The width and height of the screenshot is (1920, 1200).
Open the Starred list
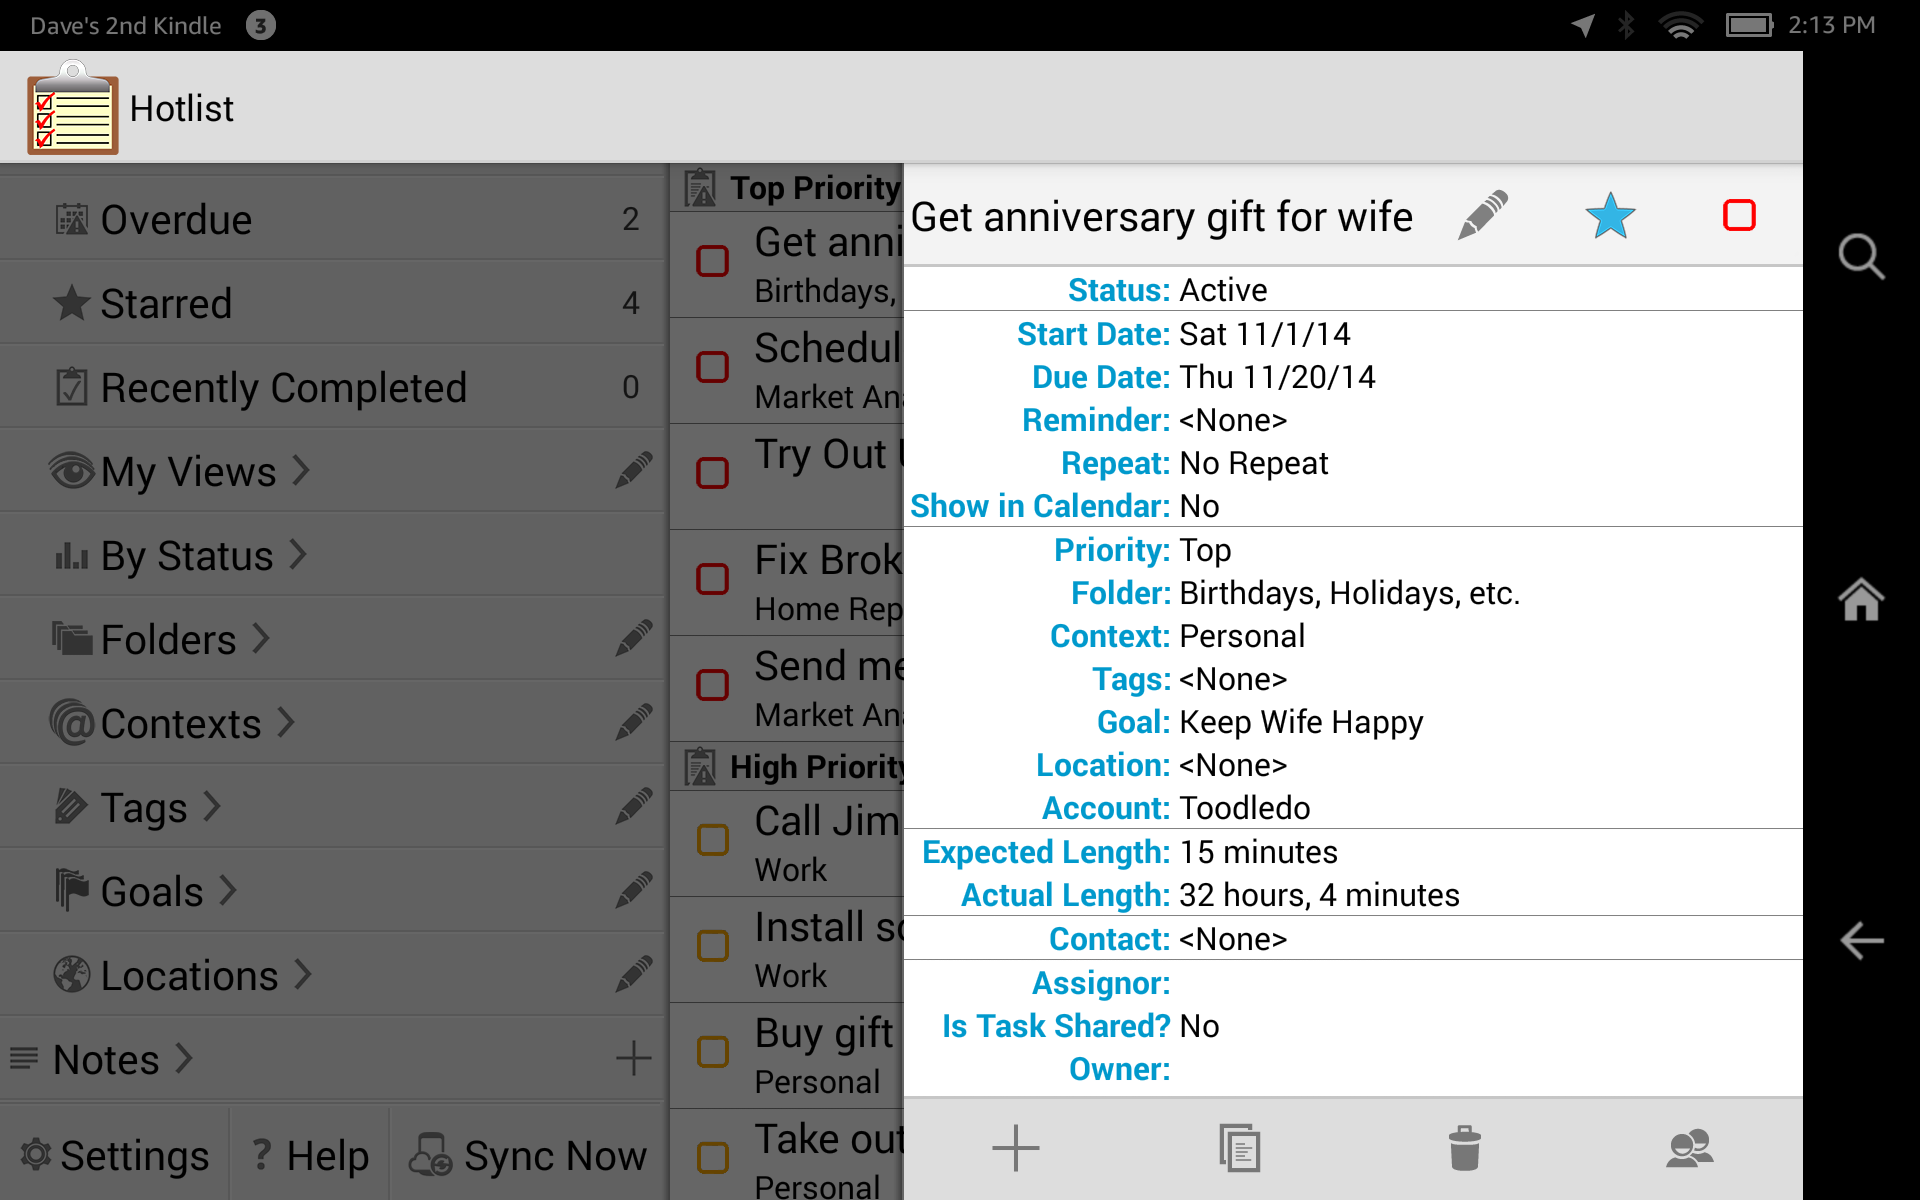pos(166,303)
